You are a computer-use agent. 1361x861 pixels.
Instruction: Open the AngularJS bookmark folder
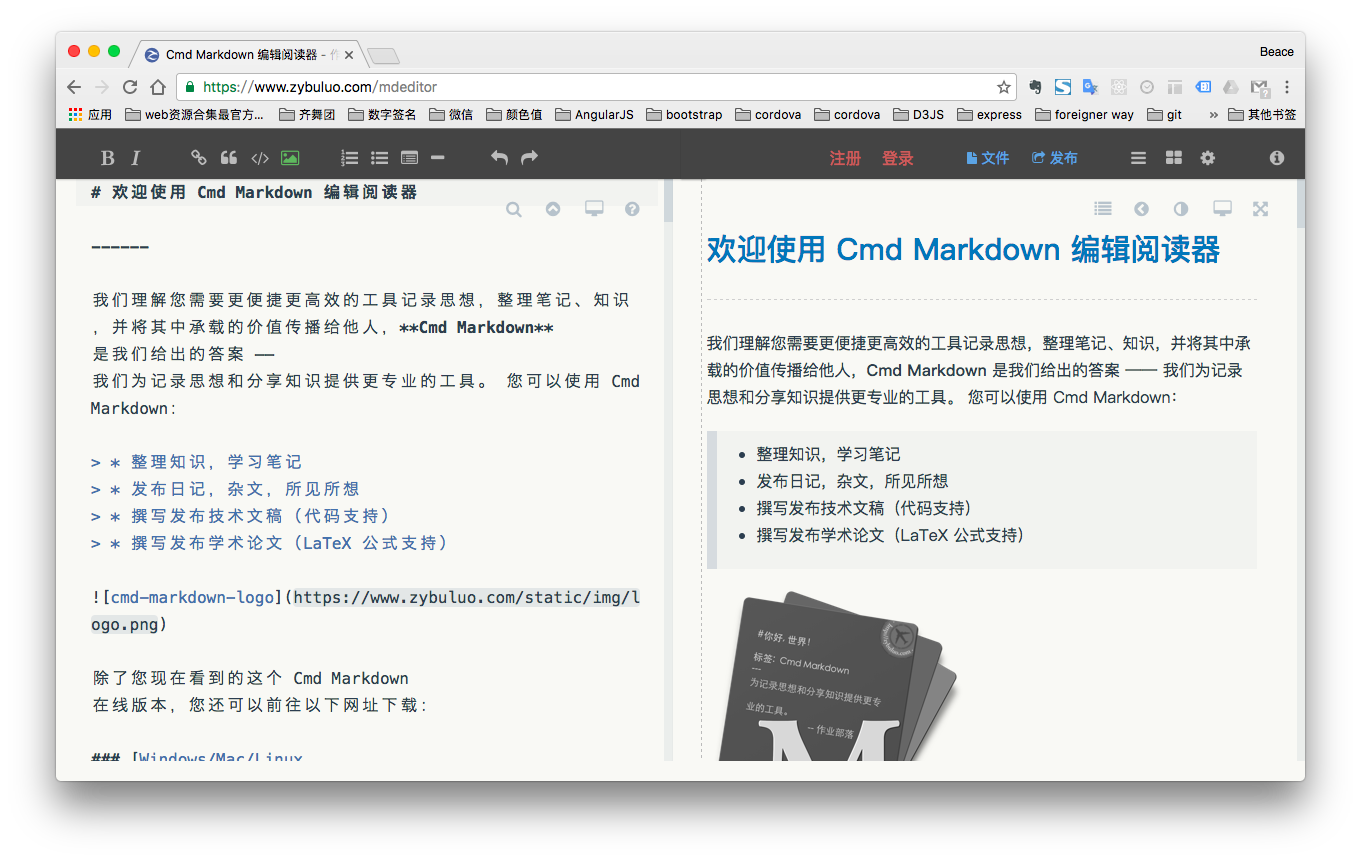[594, 114]
